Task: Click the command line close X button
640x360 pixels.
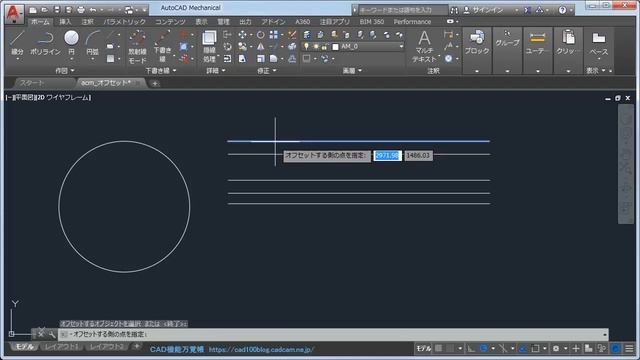Action: pos(41,334)
